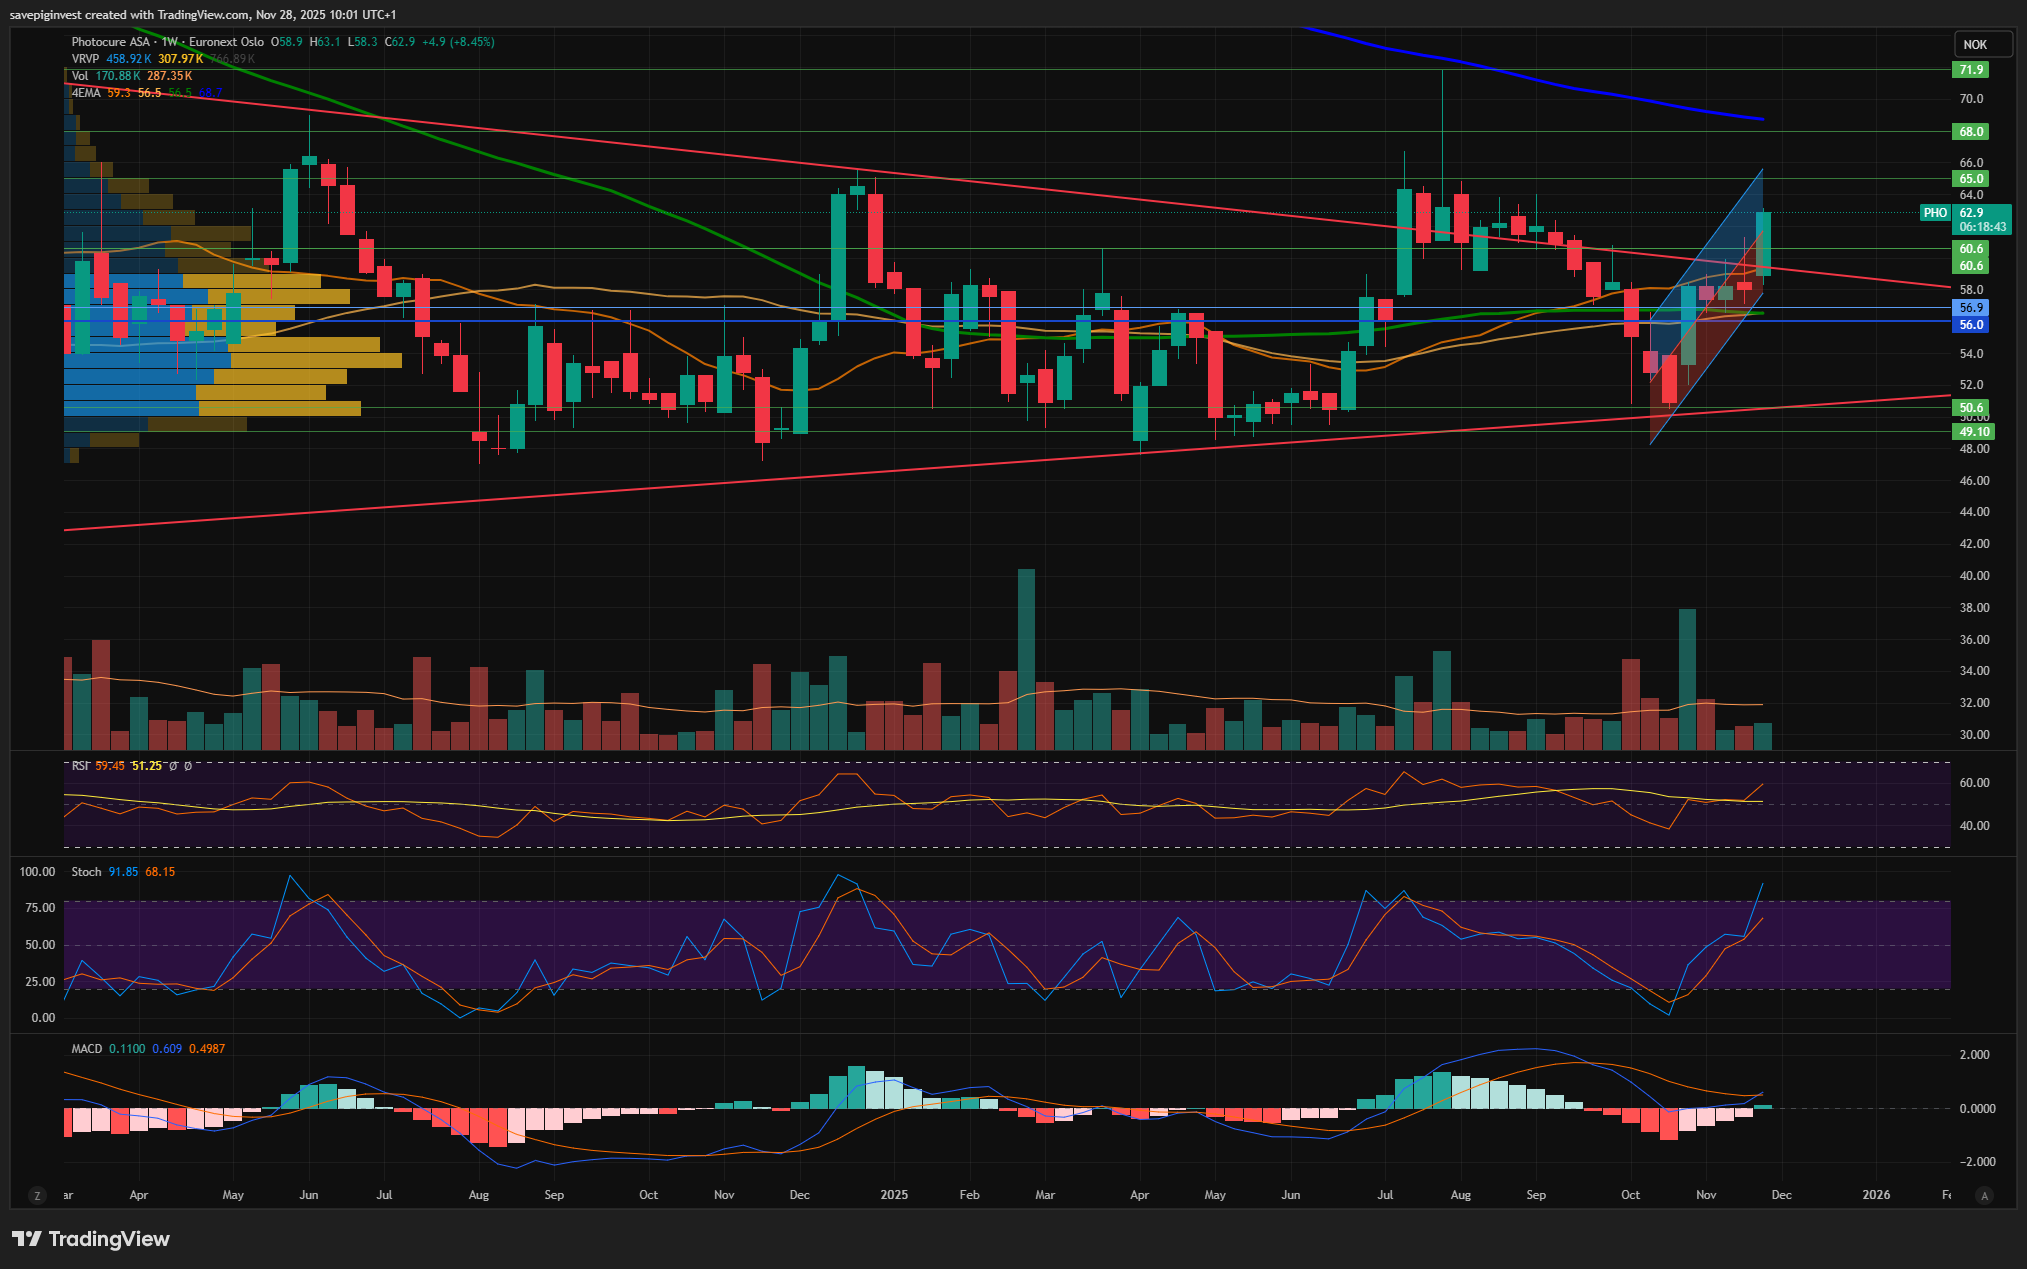Select the 68.0 horizontal line price label
Image resolution: width=2027 pixels, height=1269 pixels.
1971,132
